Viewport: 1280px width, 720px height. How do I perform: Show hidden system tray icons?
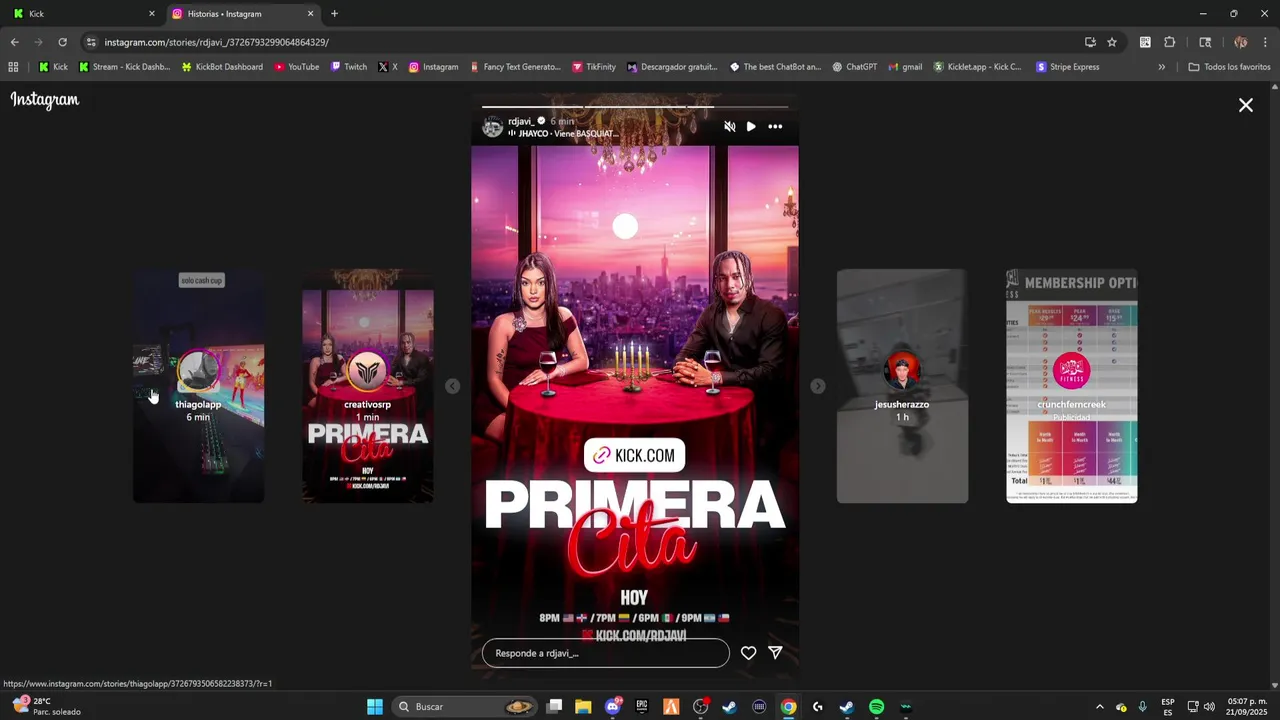coord(1099,707)
